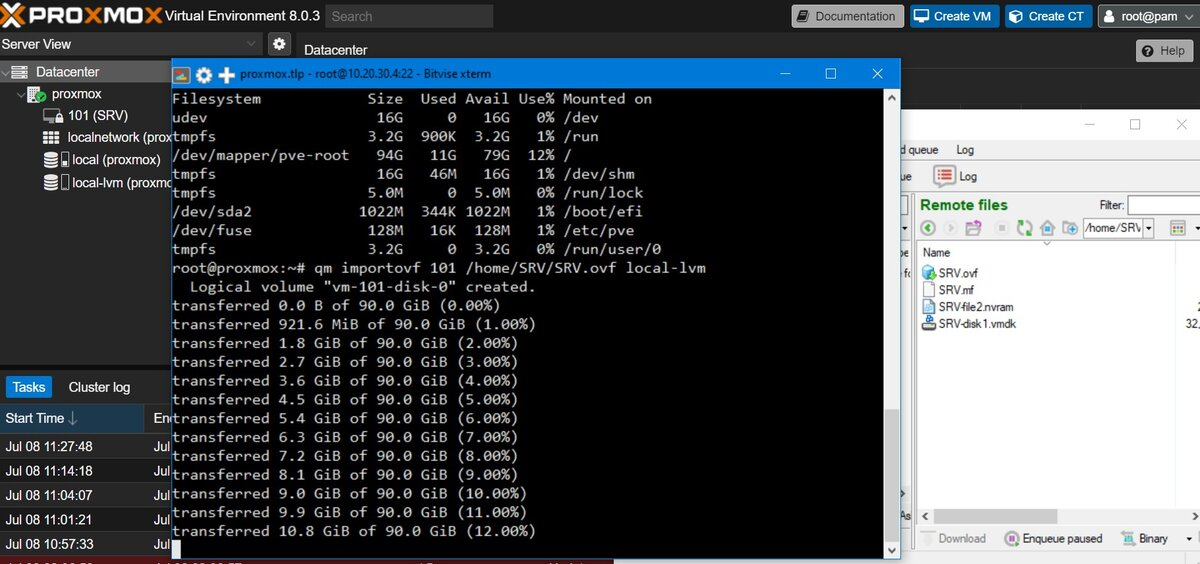Open the xterm window settings gear icon
This screenshot has width=1200, height=564.
[x=204, y=74]
